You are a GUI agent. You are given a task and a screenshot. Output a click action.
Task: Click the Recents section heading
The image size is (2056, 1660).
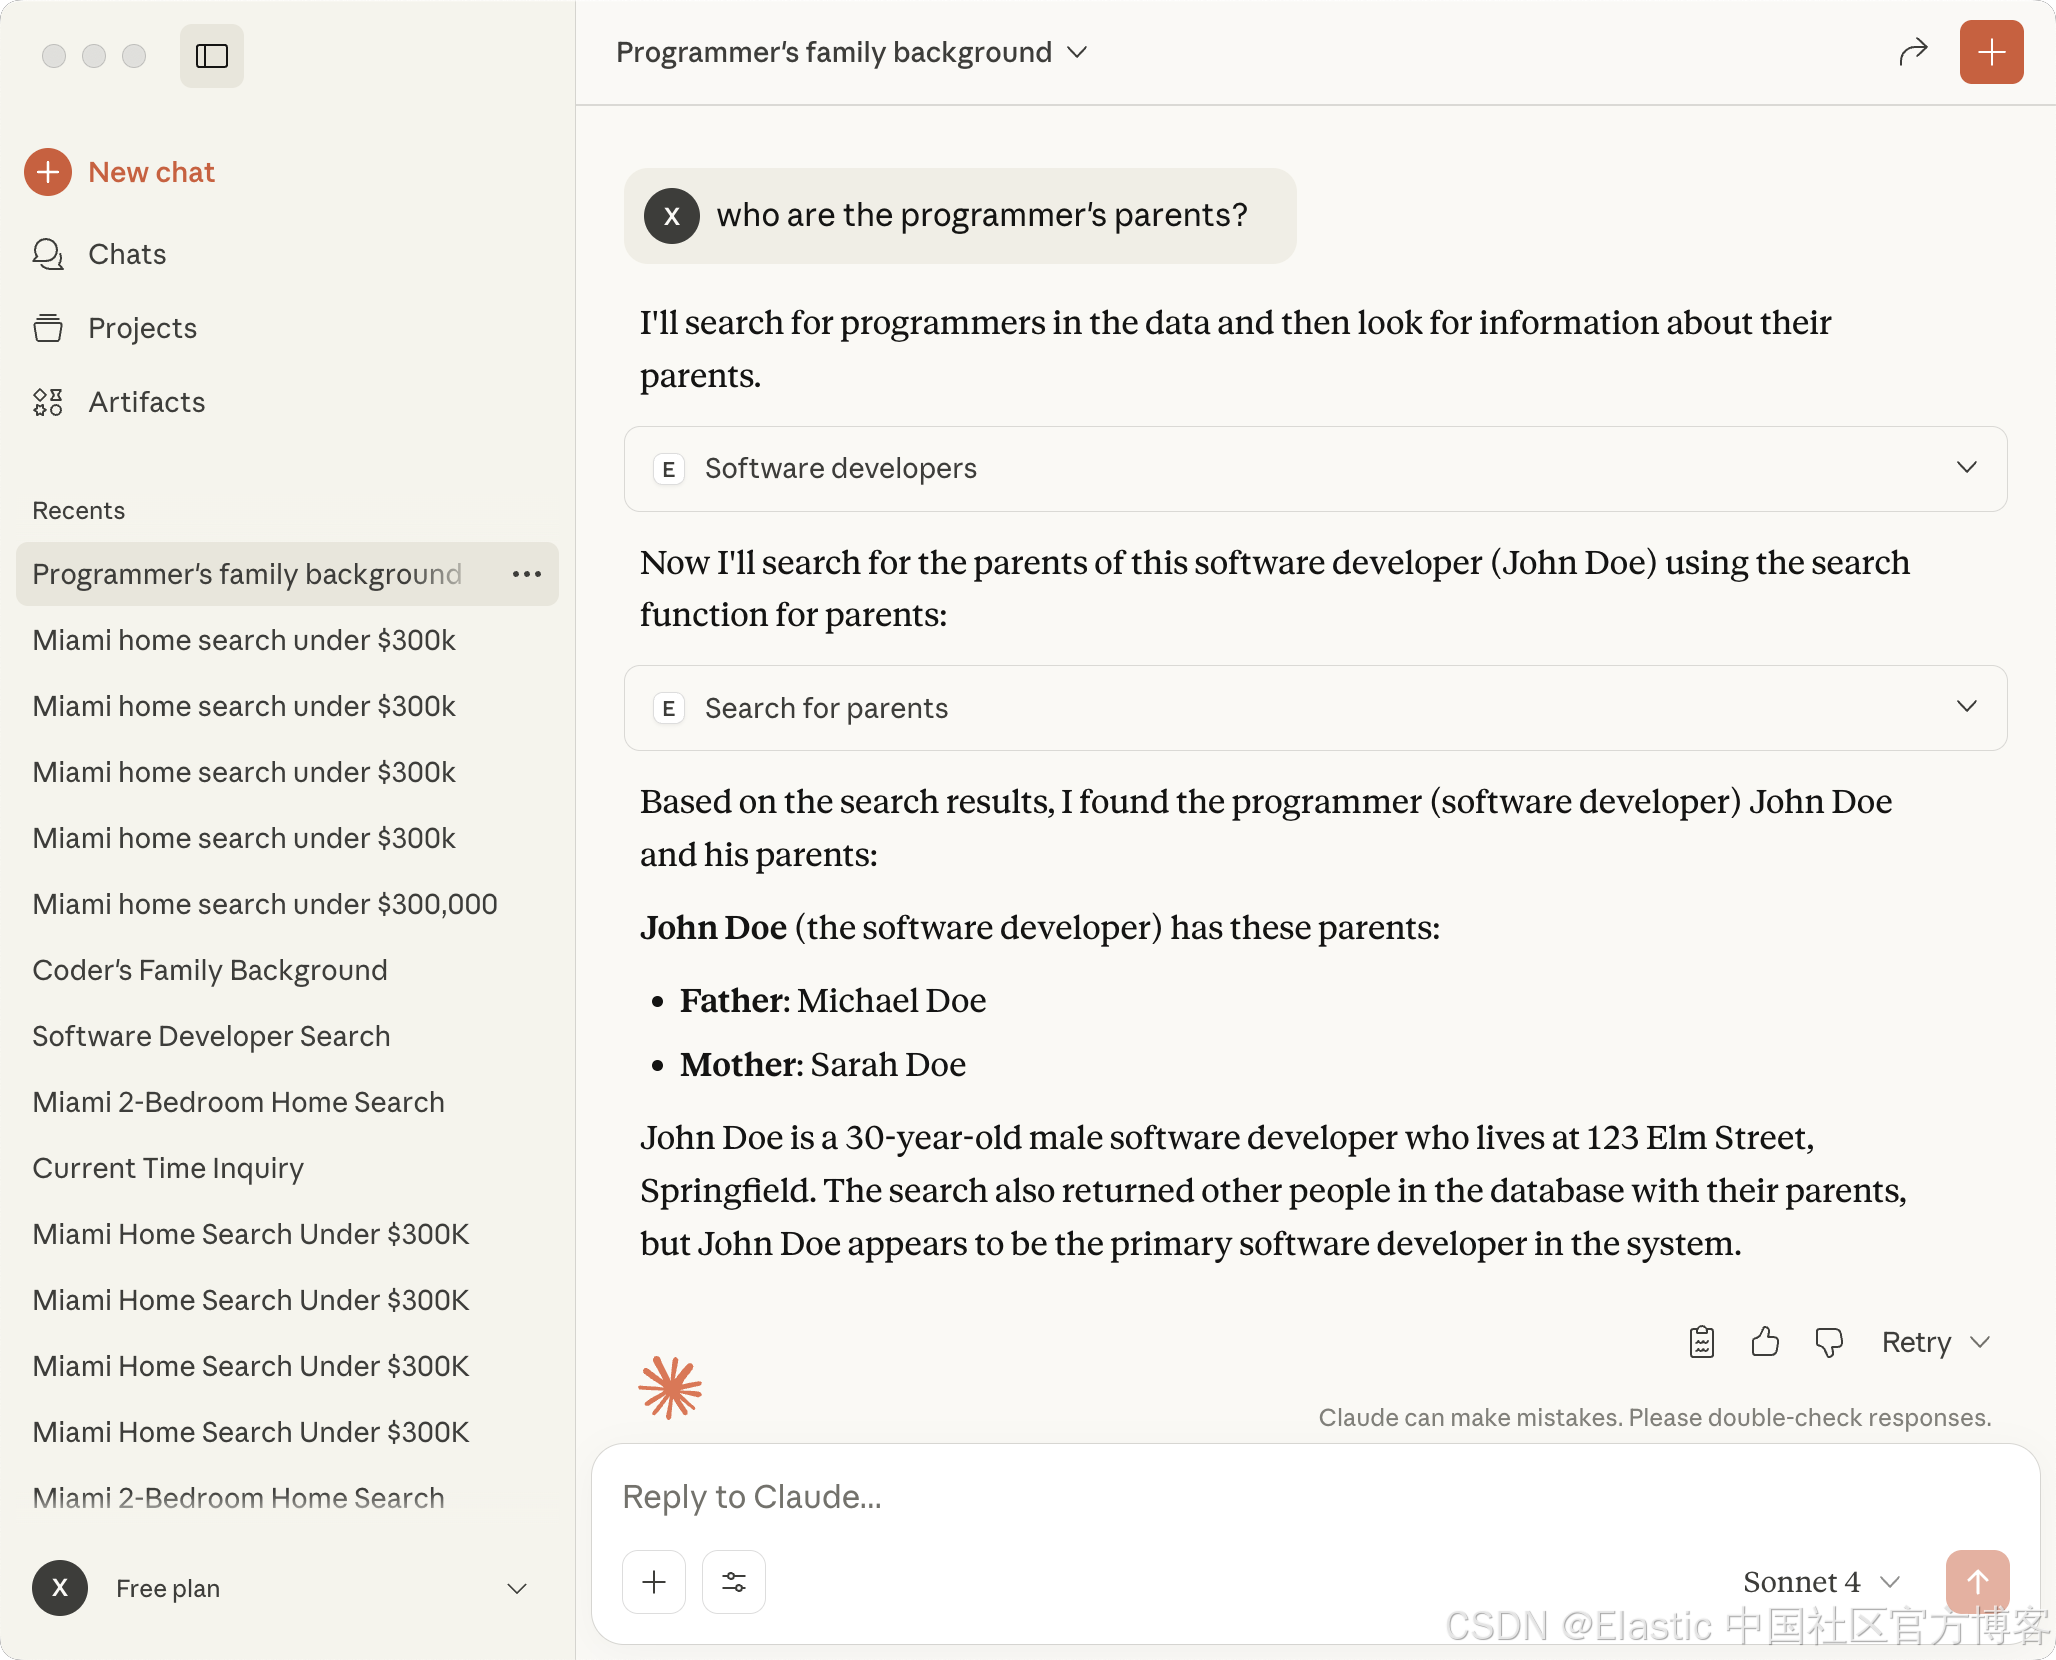(x=79, y=511)
